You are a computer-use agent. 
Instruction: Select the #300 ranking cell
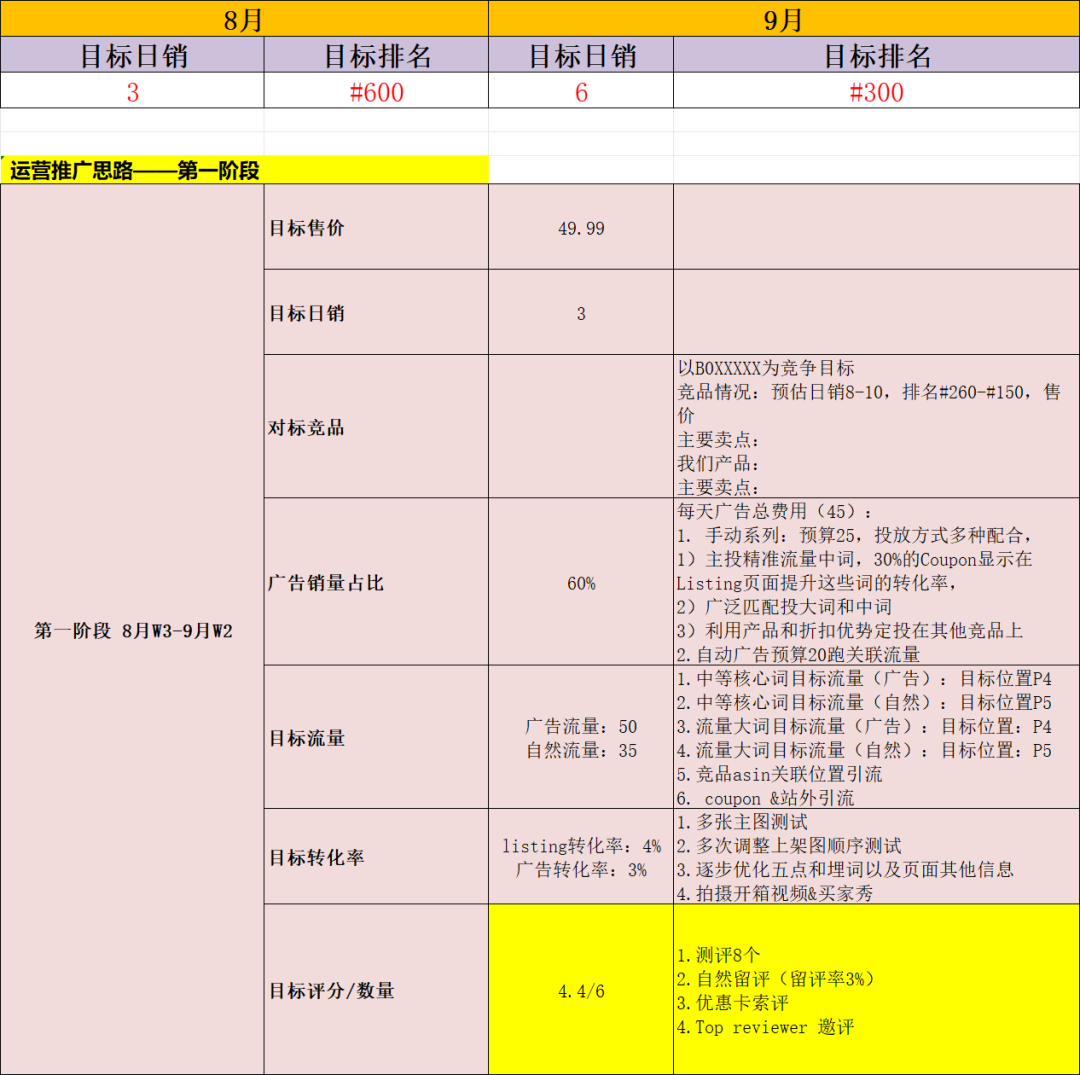click(x=876, y=90)
